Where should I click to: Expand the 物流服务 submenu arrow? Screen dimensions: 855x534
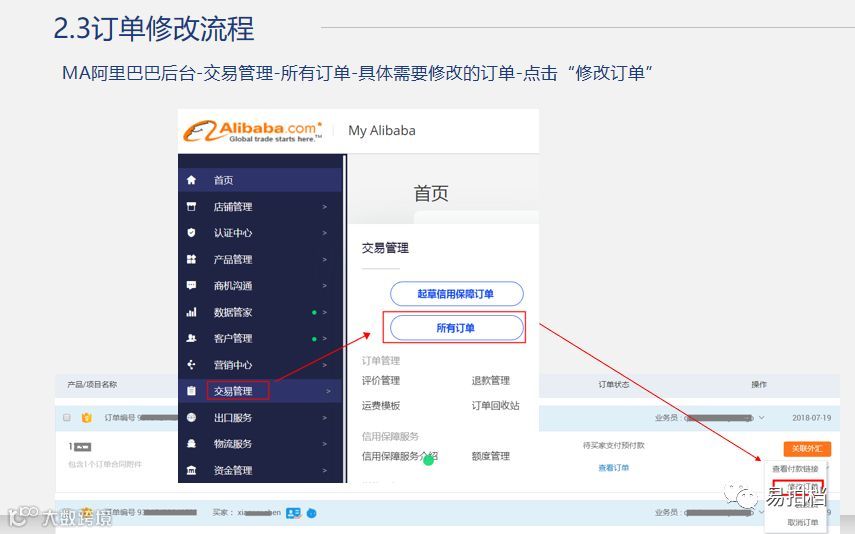click(x=324, y=443)
